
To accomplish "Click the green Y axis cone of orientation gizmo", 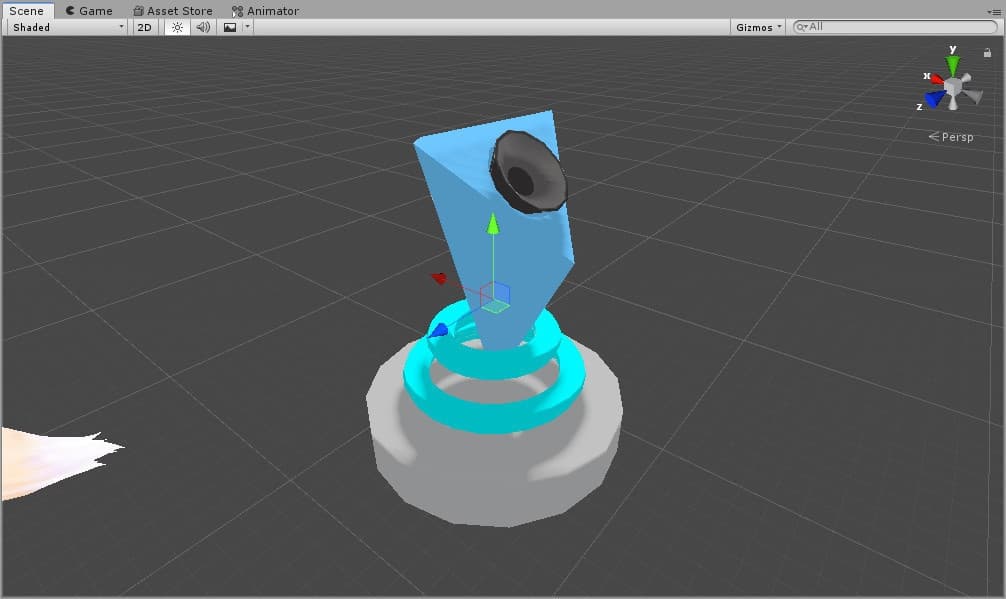I will tap(953, 65).
